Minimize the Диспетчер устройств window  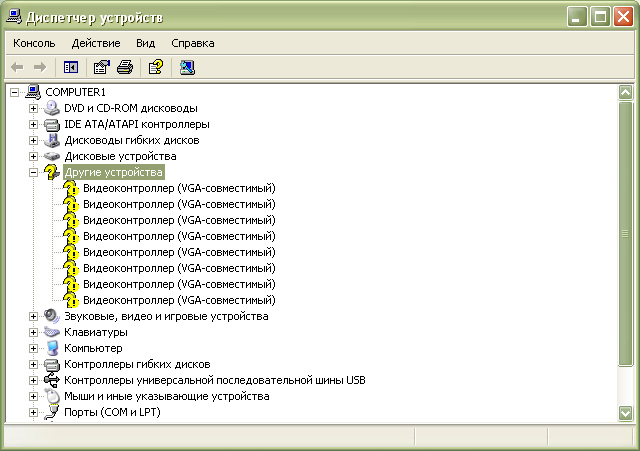click(577, 17)
